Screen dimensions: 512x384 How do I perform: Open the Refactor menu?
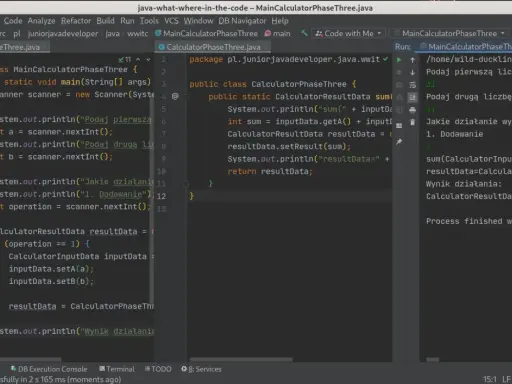tap(76, 21)
